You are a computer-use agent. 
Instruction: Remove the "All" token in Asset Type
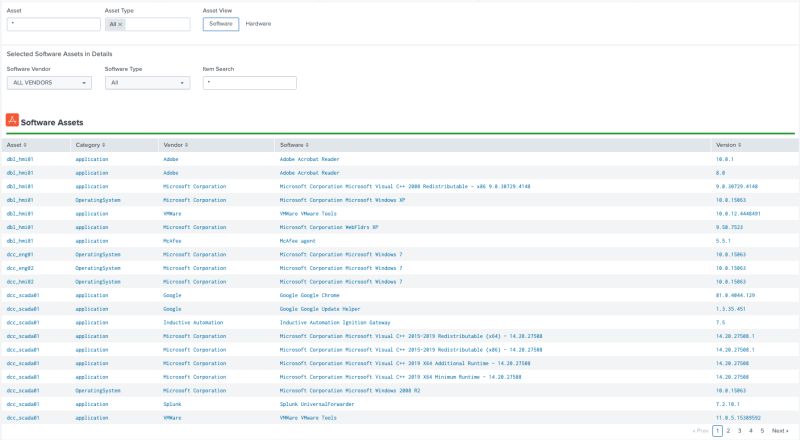[x=120, y=25]
